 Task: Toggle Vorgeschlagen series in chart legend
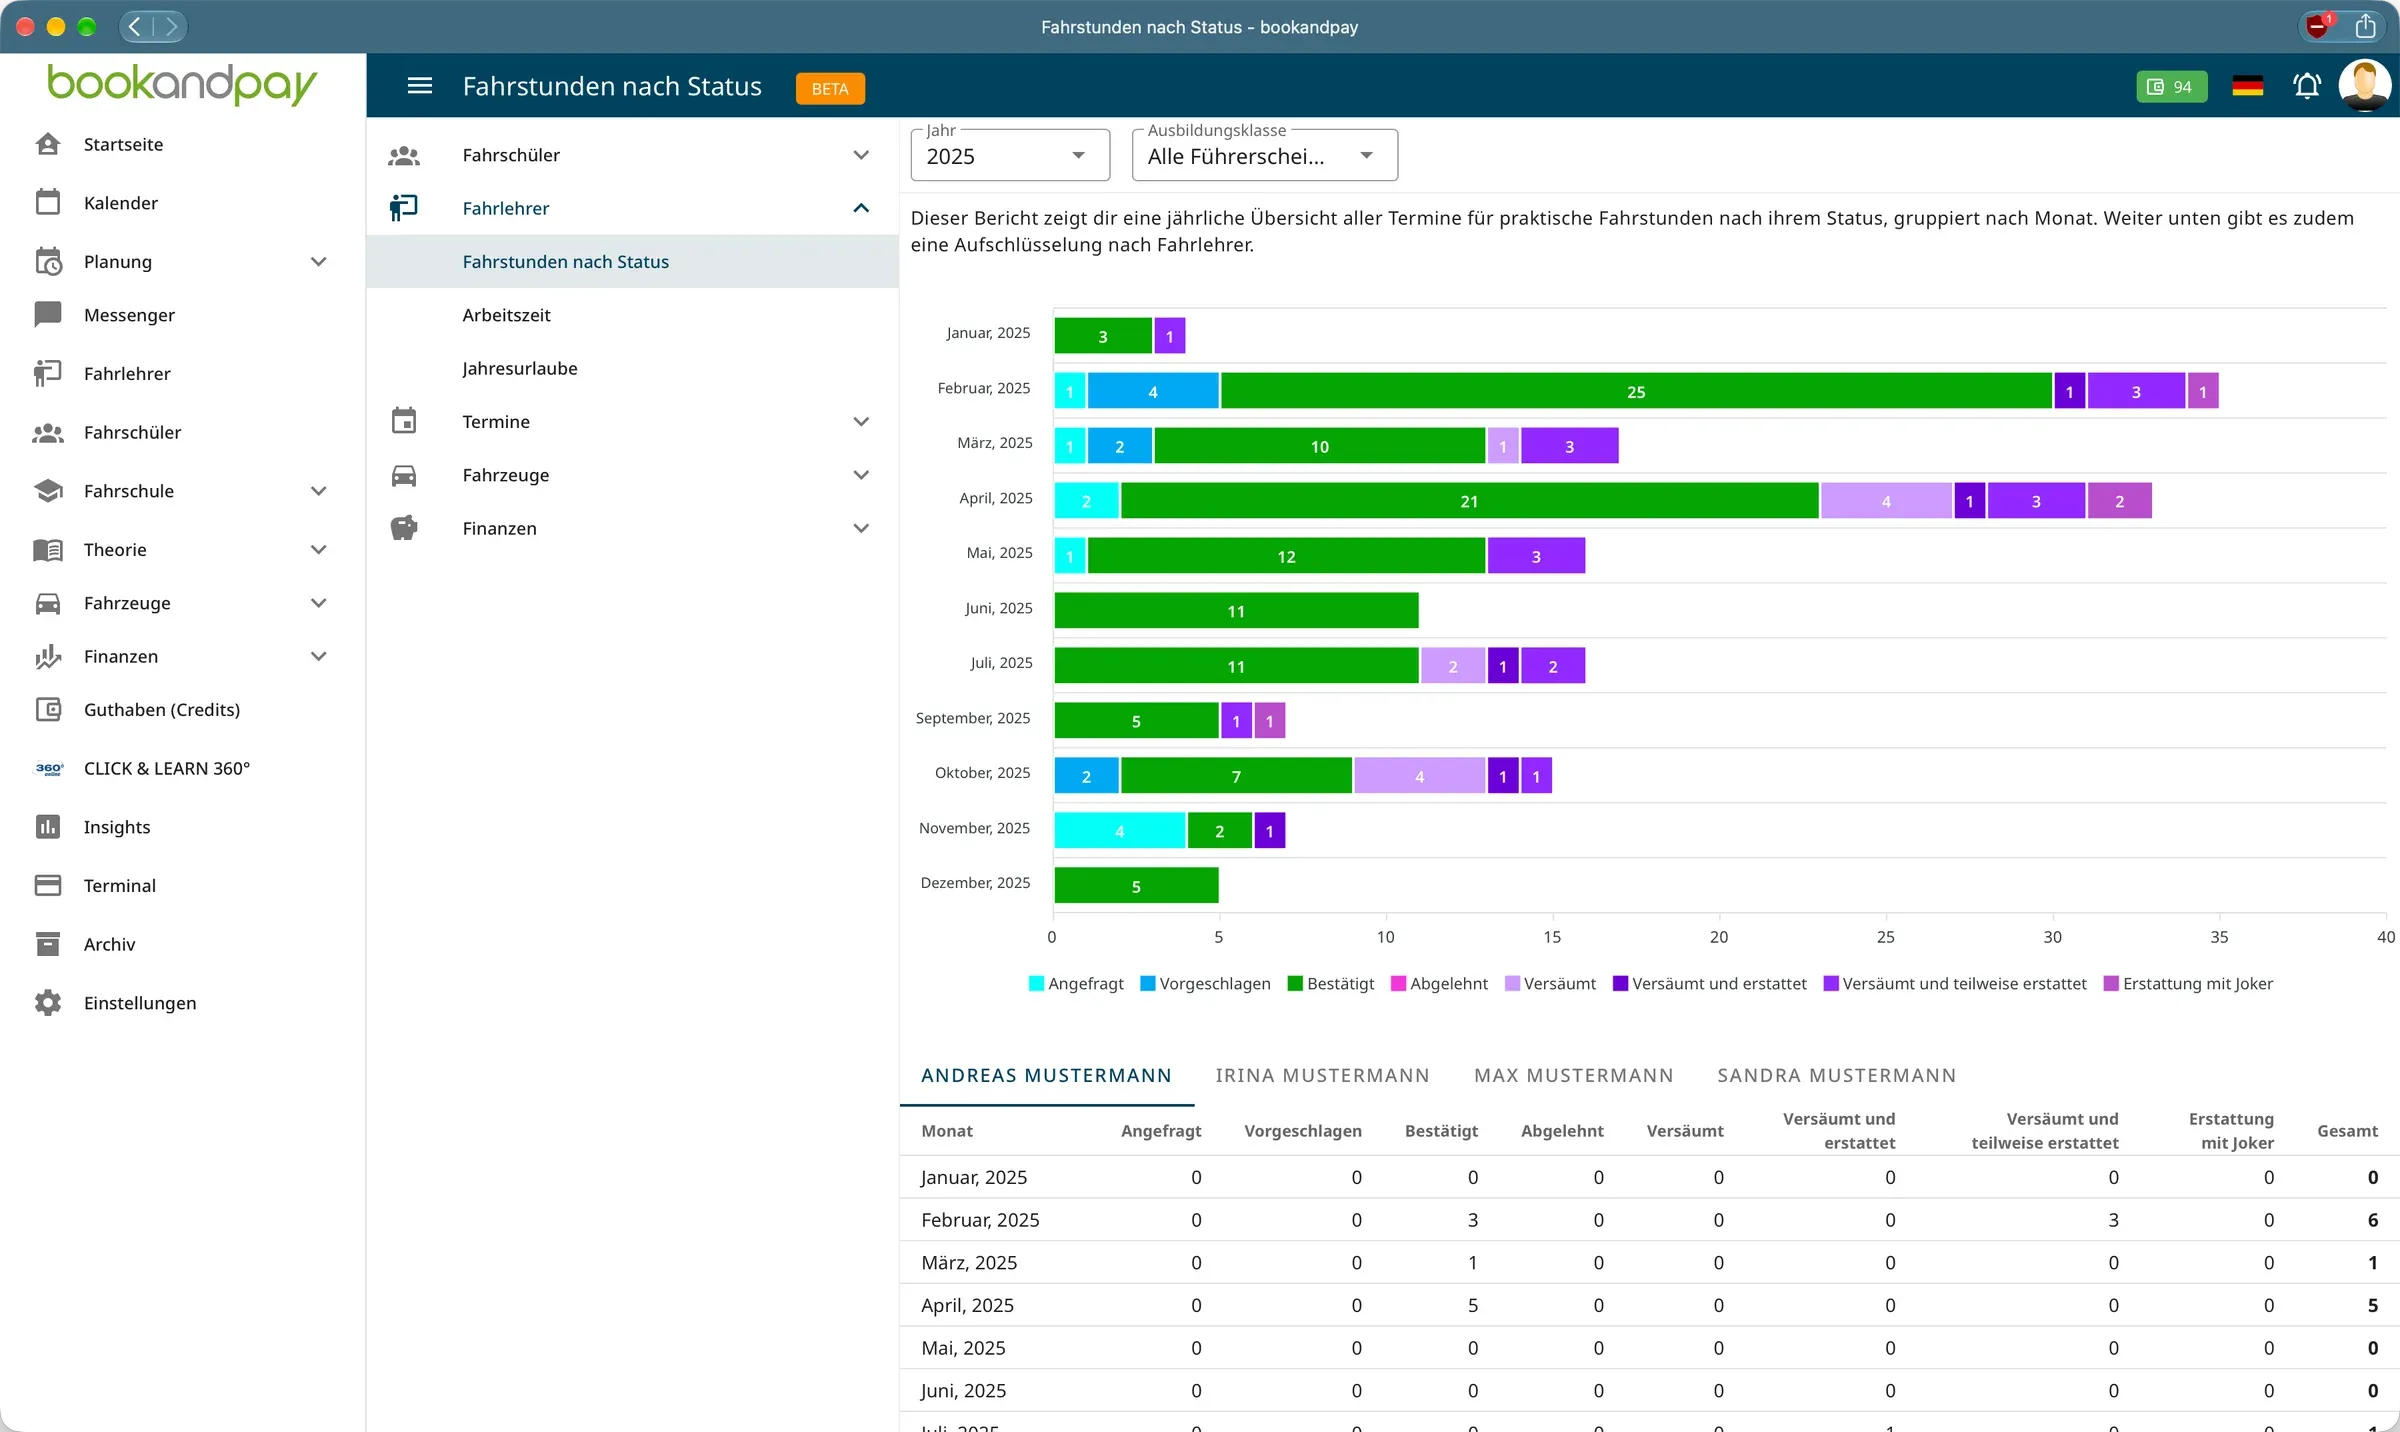pos(1205,983)
